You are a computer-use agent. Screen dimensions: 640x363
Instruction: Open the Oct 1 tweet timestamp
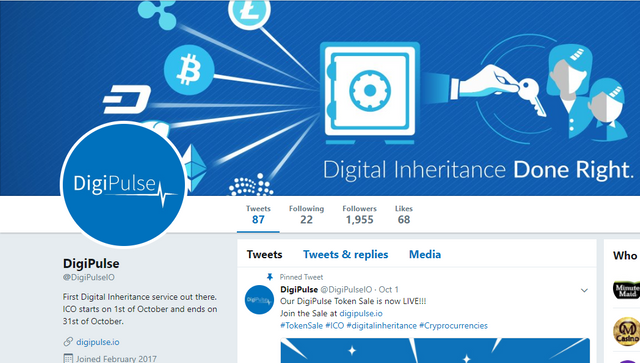[389, 290]
